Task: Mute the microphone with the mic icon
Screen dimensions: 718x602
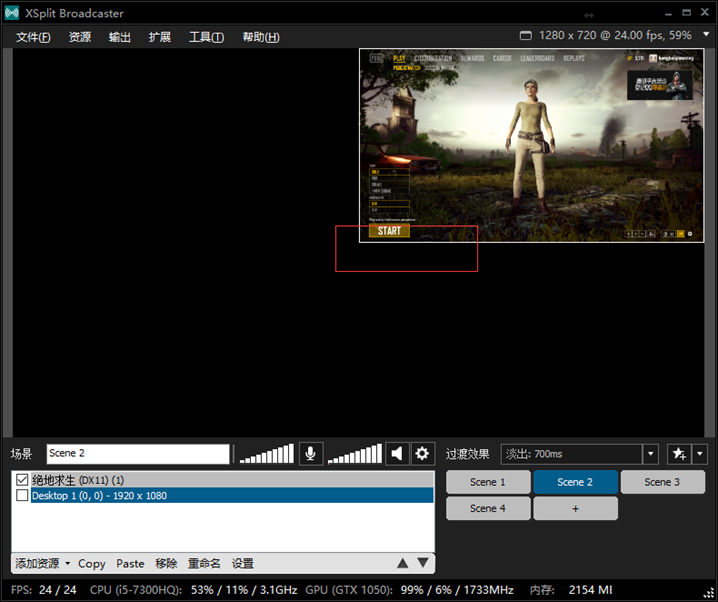Action: pyautogui.click(x=311, y=454)
